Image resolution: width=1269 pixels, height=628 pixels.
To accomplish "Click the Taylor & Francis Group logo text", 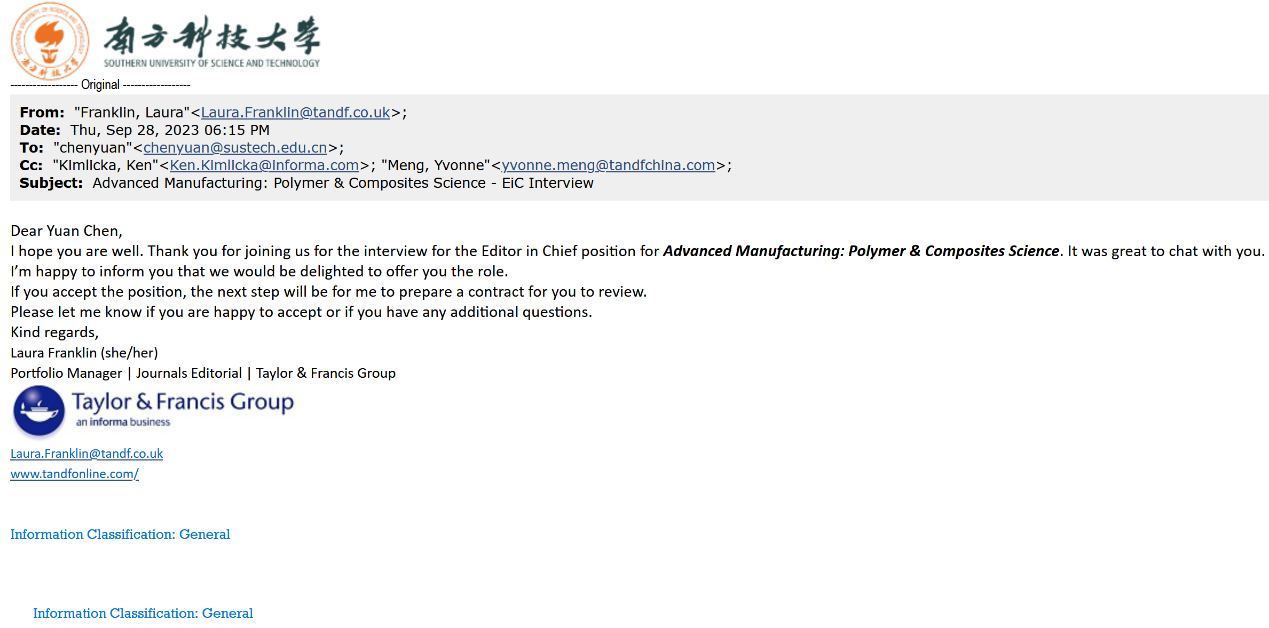I will point(183,402).
